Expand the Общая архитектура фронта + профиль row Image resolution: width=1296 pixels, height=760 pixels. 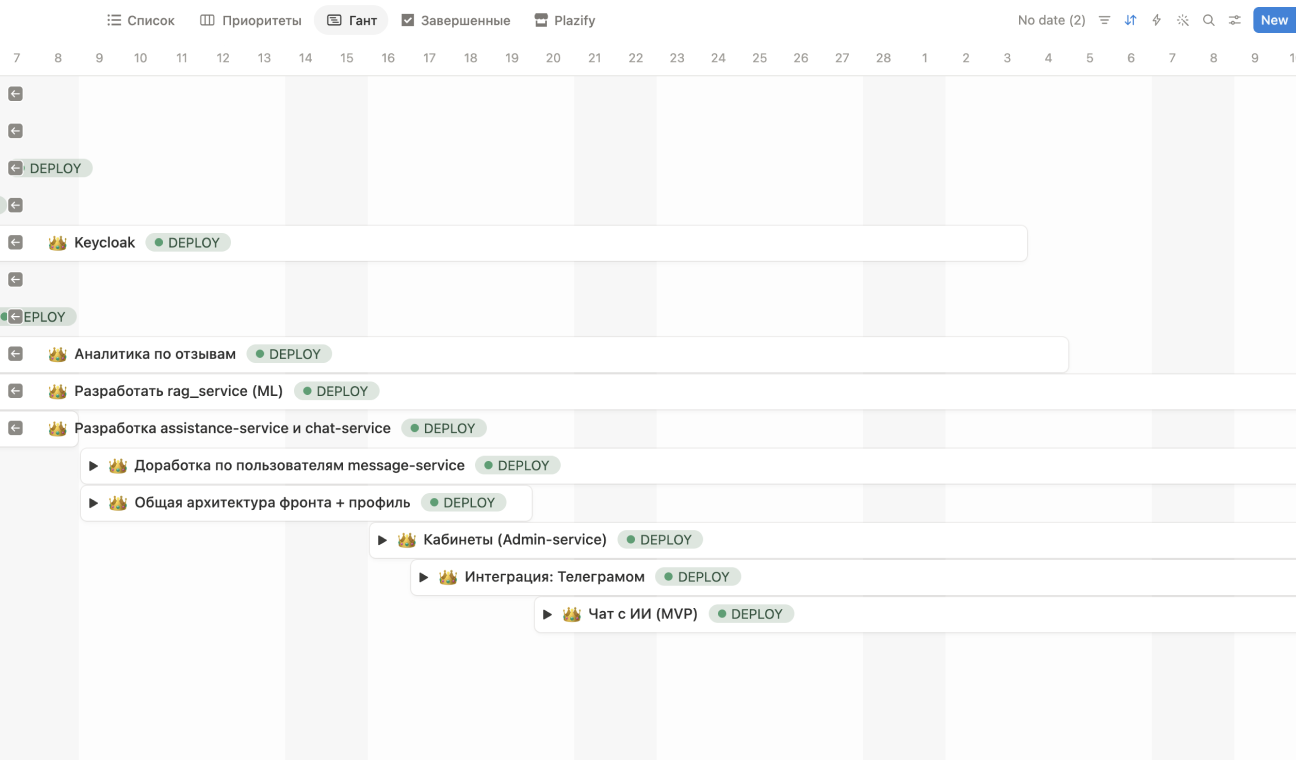click(x=93, y=503)
